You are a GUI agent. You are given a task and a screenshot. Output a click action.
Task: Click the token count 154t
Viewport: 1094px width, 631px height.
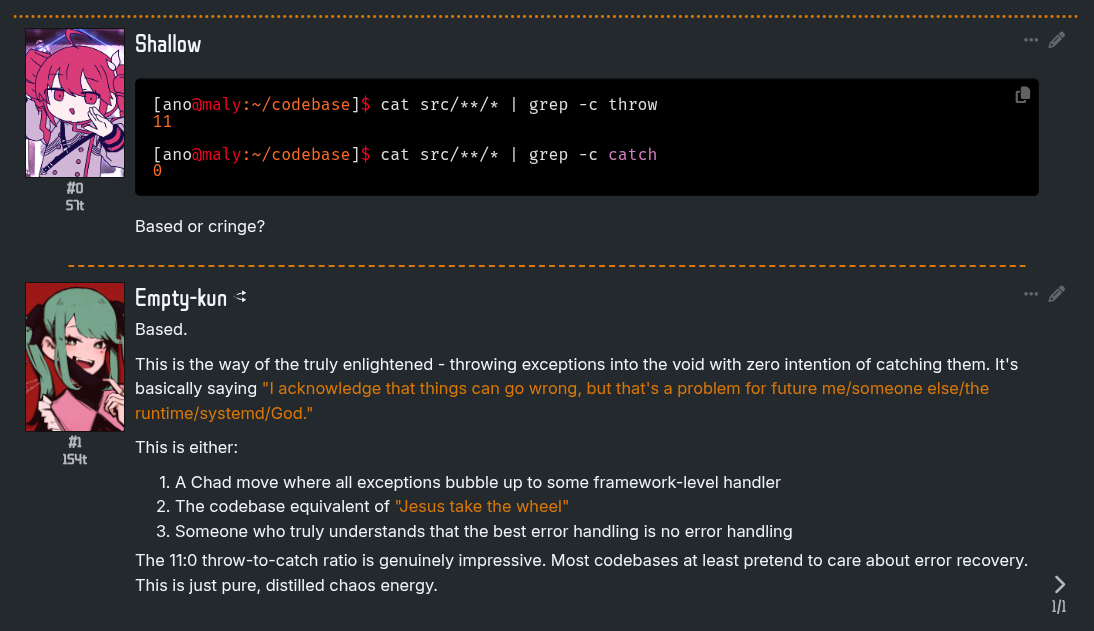[75, 459]
